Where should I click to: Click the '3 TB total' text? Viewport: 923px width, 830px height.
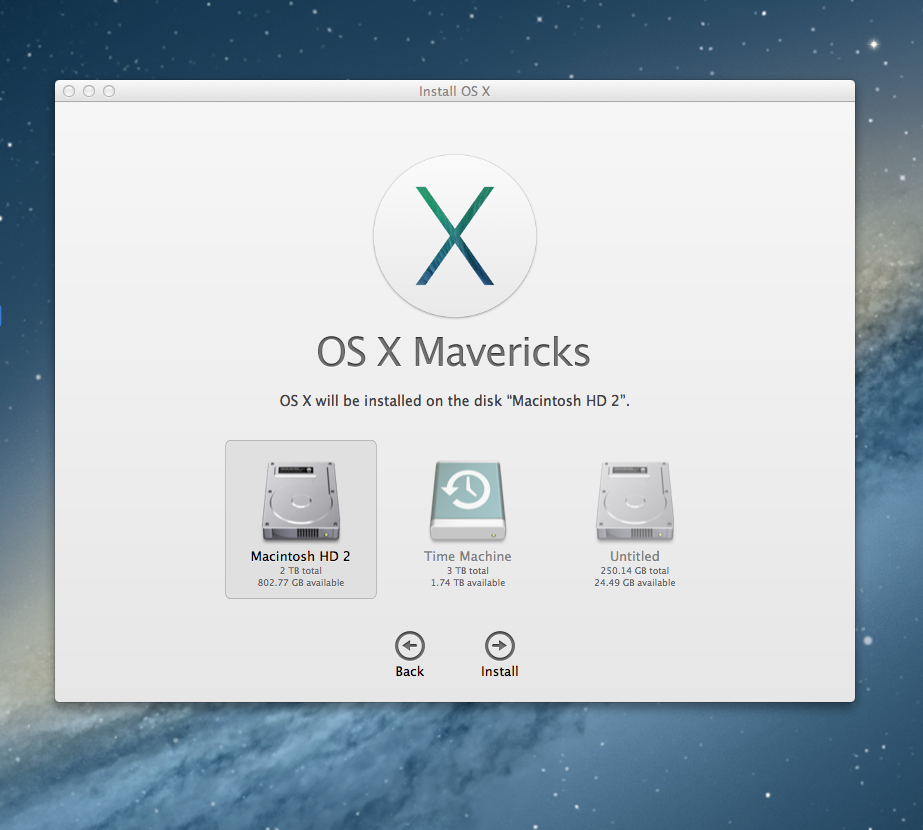468,570
